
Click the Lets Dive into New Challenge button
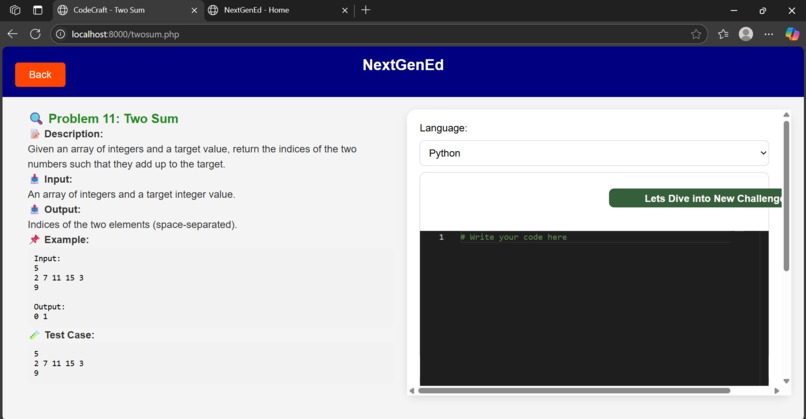click(695, 198)
